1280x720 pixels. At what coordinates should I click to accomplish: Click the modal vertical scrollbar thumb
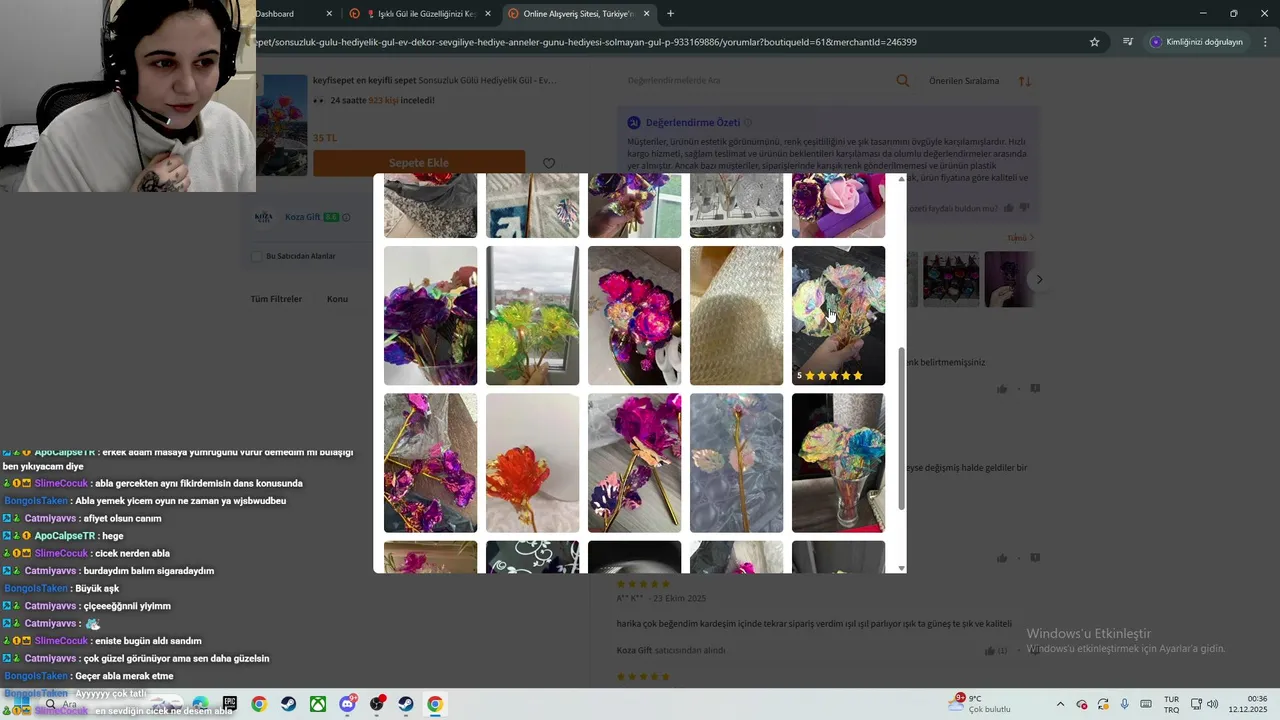901,430
